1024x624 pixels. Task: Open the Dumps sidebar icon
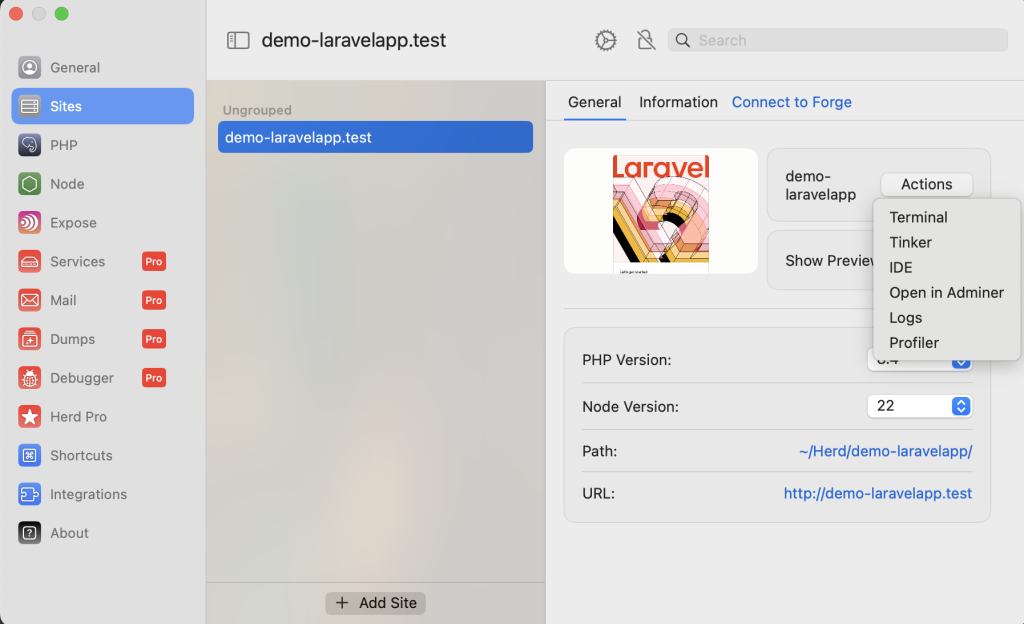click(30, 339)
